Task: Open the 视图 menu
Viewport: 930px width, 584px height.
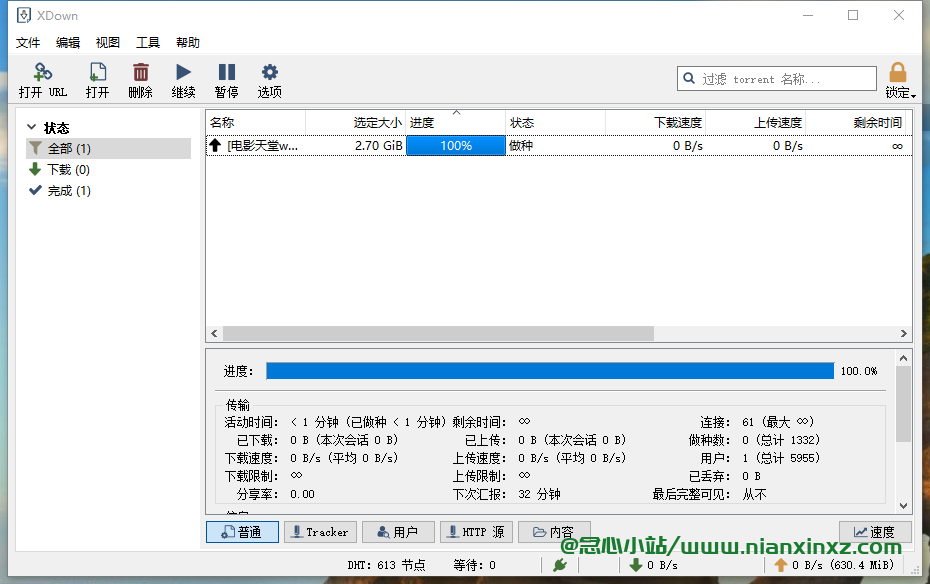Action: click(107, 43)
